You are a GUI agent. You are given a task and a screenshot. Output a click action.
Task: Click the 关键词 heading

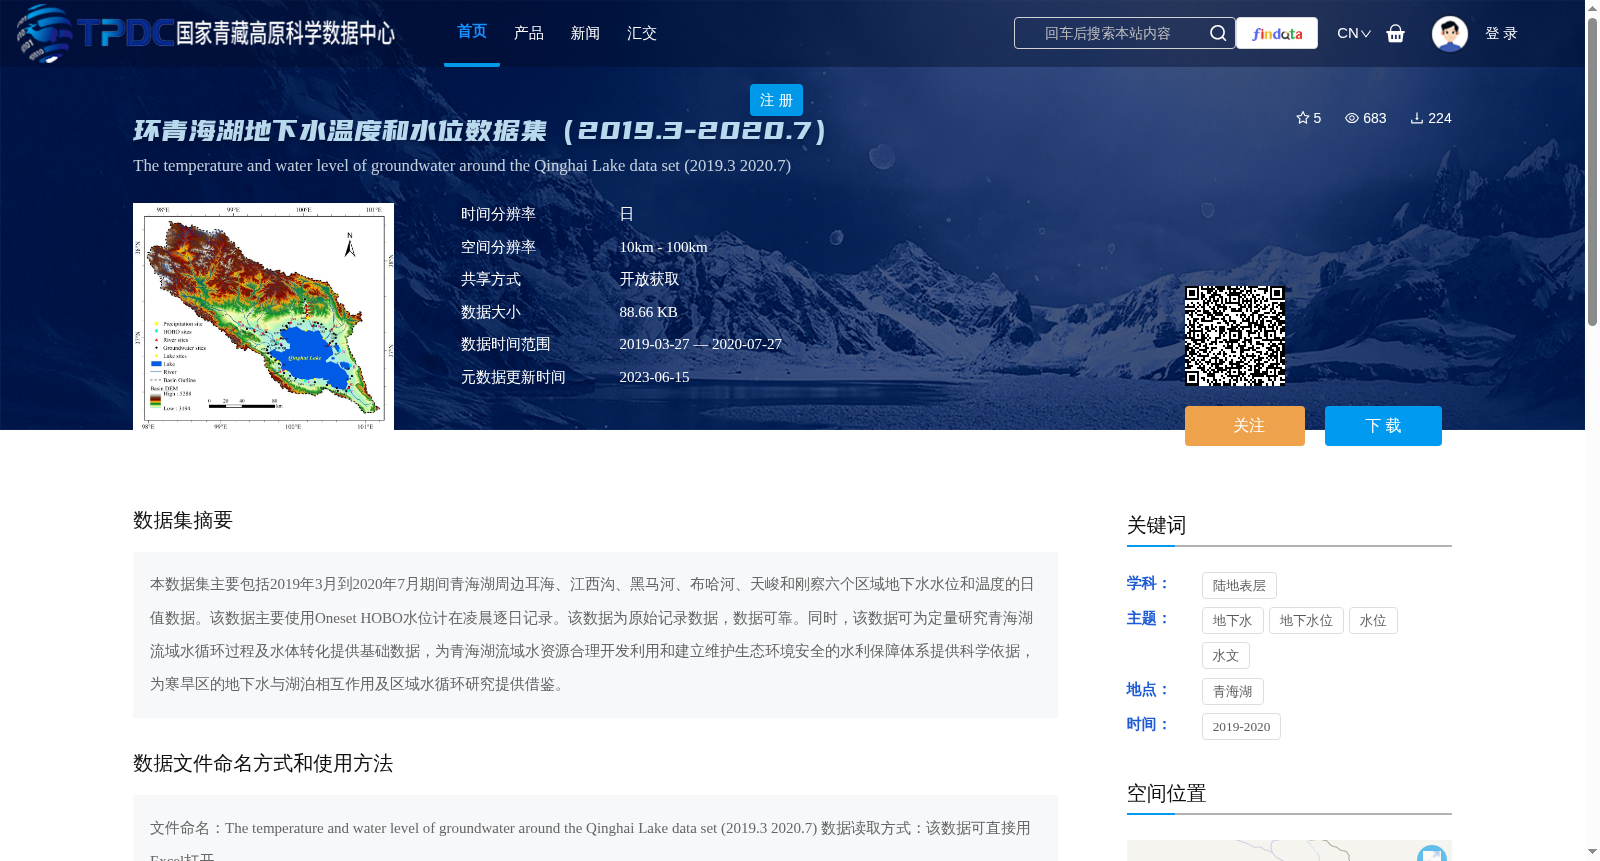point(1156,525)
